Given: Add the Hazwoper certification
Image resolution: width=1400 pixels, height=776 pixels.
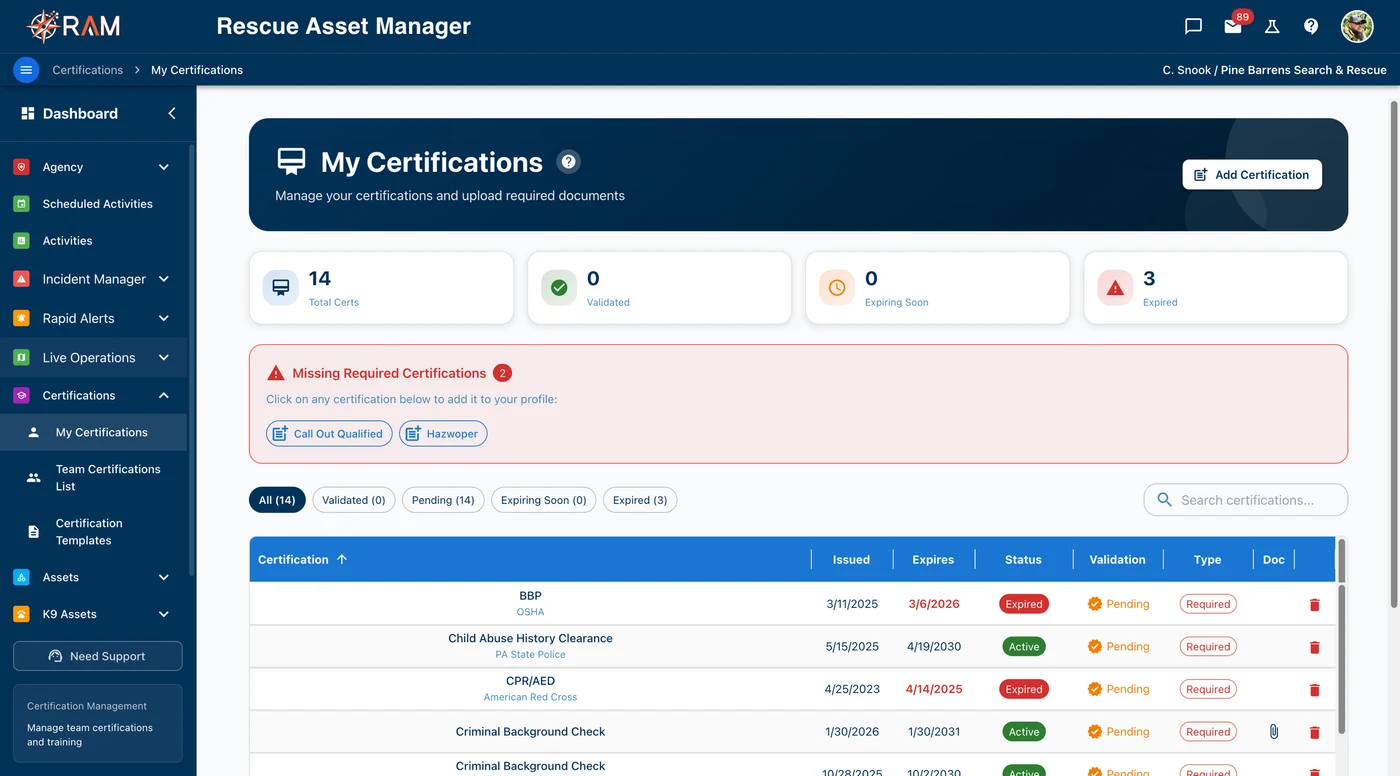Looking at the screenshot, I should click(x=443, y=433).
